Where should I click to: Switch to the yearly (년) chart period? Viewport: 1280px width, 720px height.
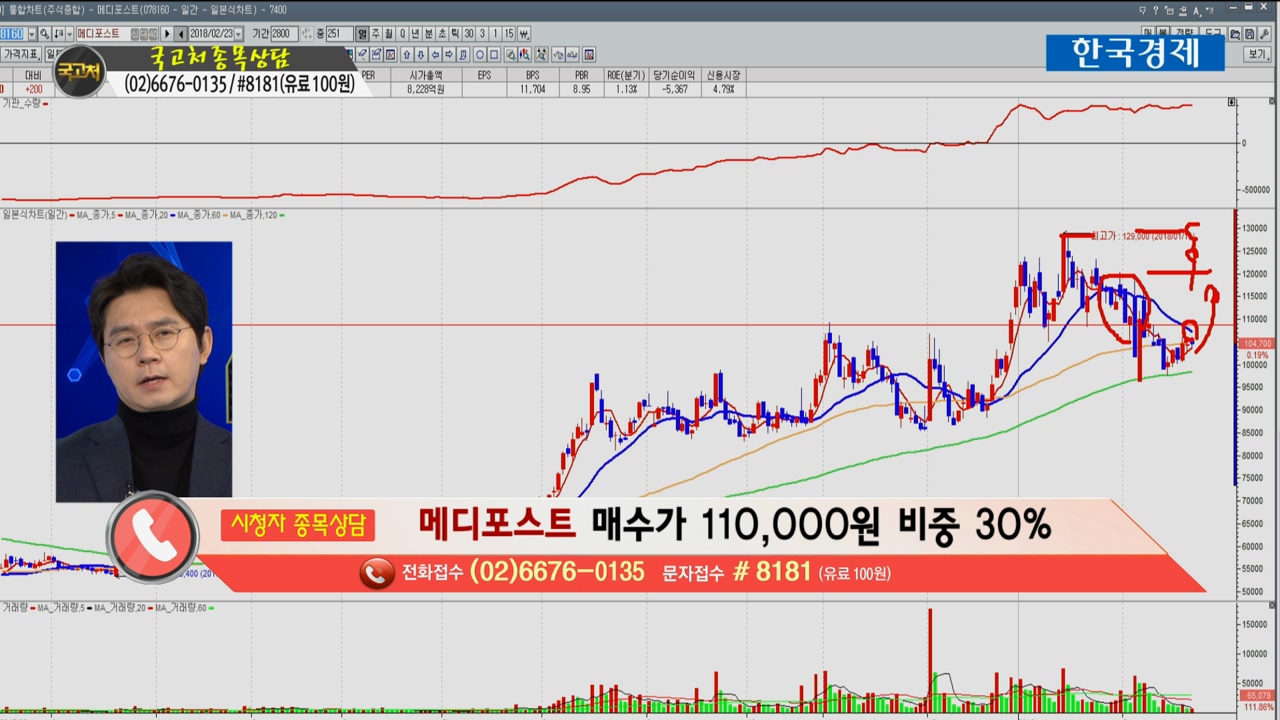click(415, 34)
